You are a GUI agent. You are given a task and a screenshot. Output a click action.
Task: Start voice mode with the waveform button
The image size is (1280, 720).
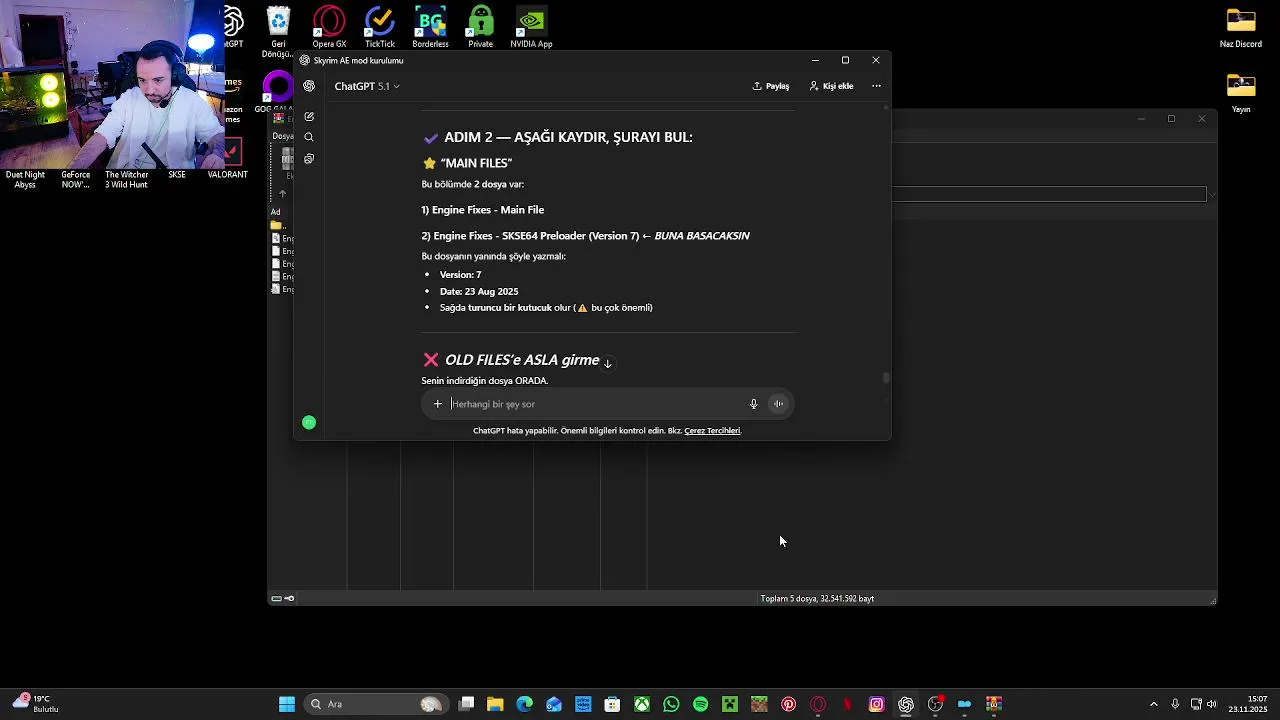[778, 404]
